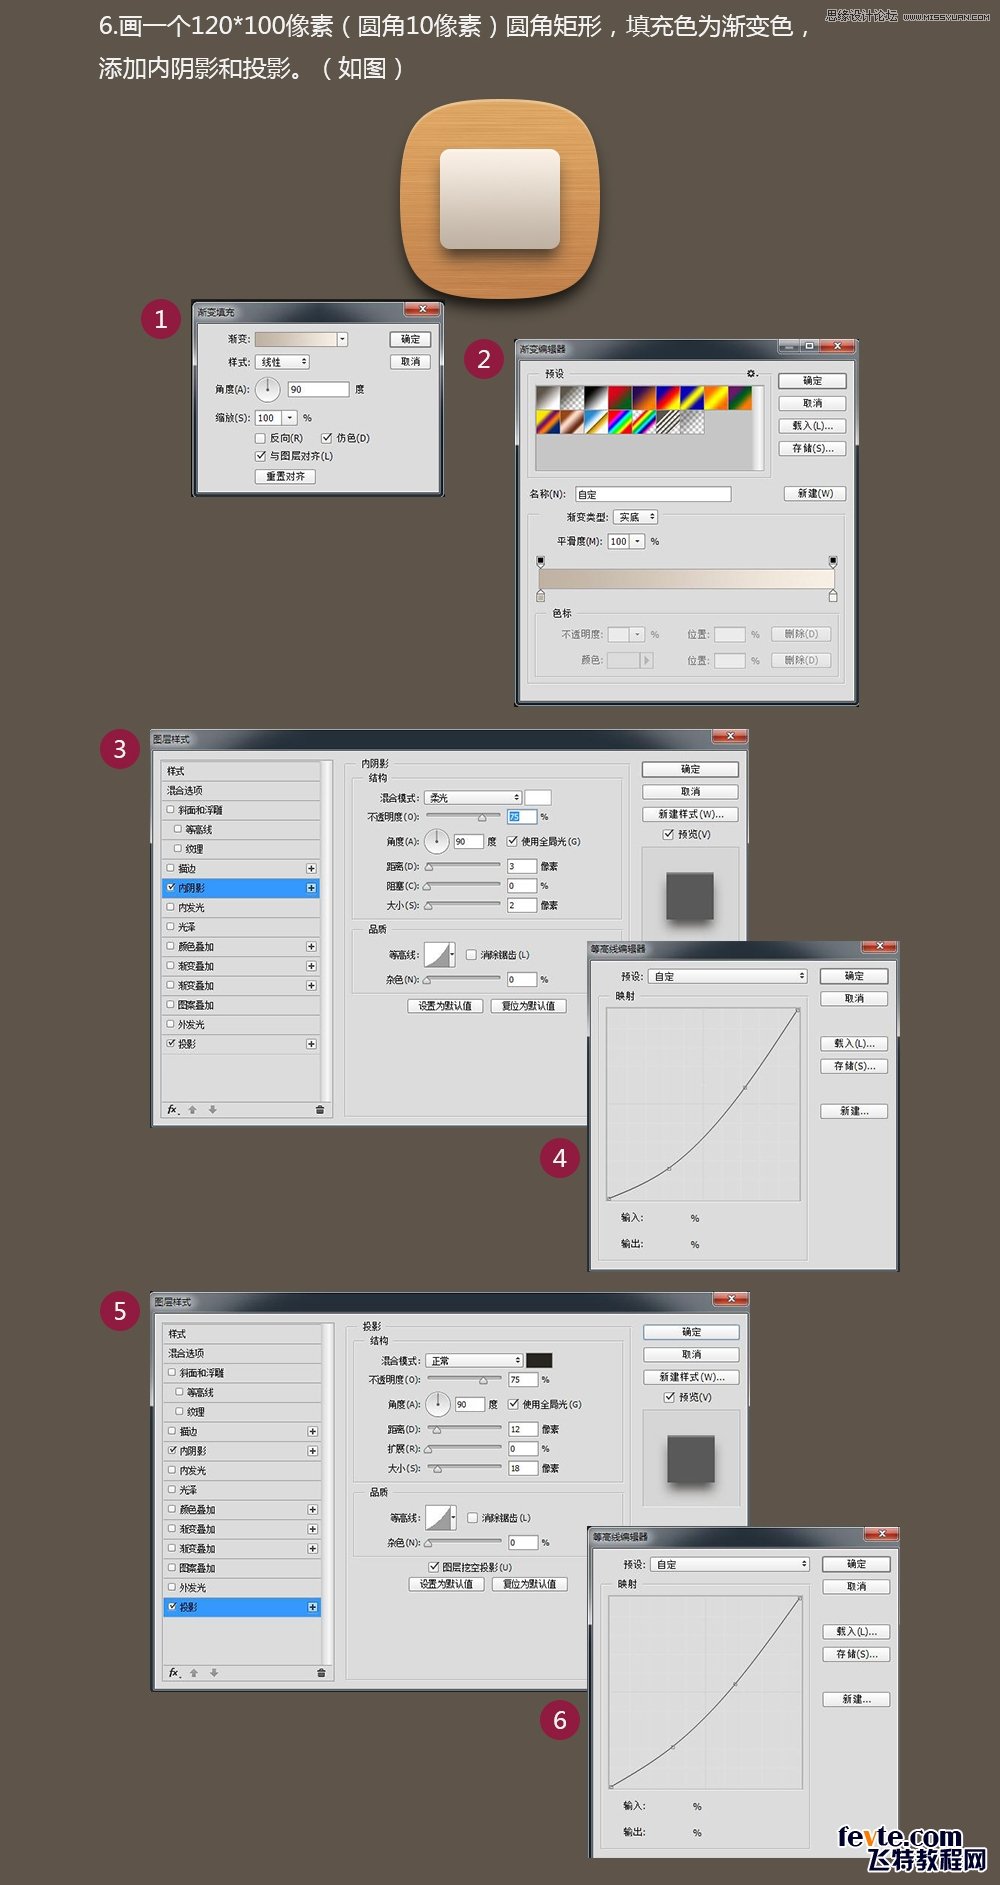The height and width of the screenshot is (1885, 1000).
Task: Click the 大小(S) value field showing 18
Action: point(523,1469)
